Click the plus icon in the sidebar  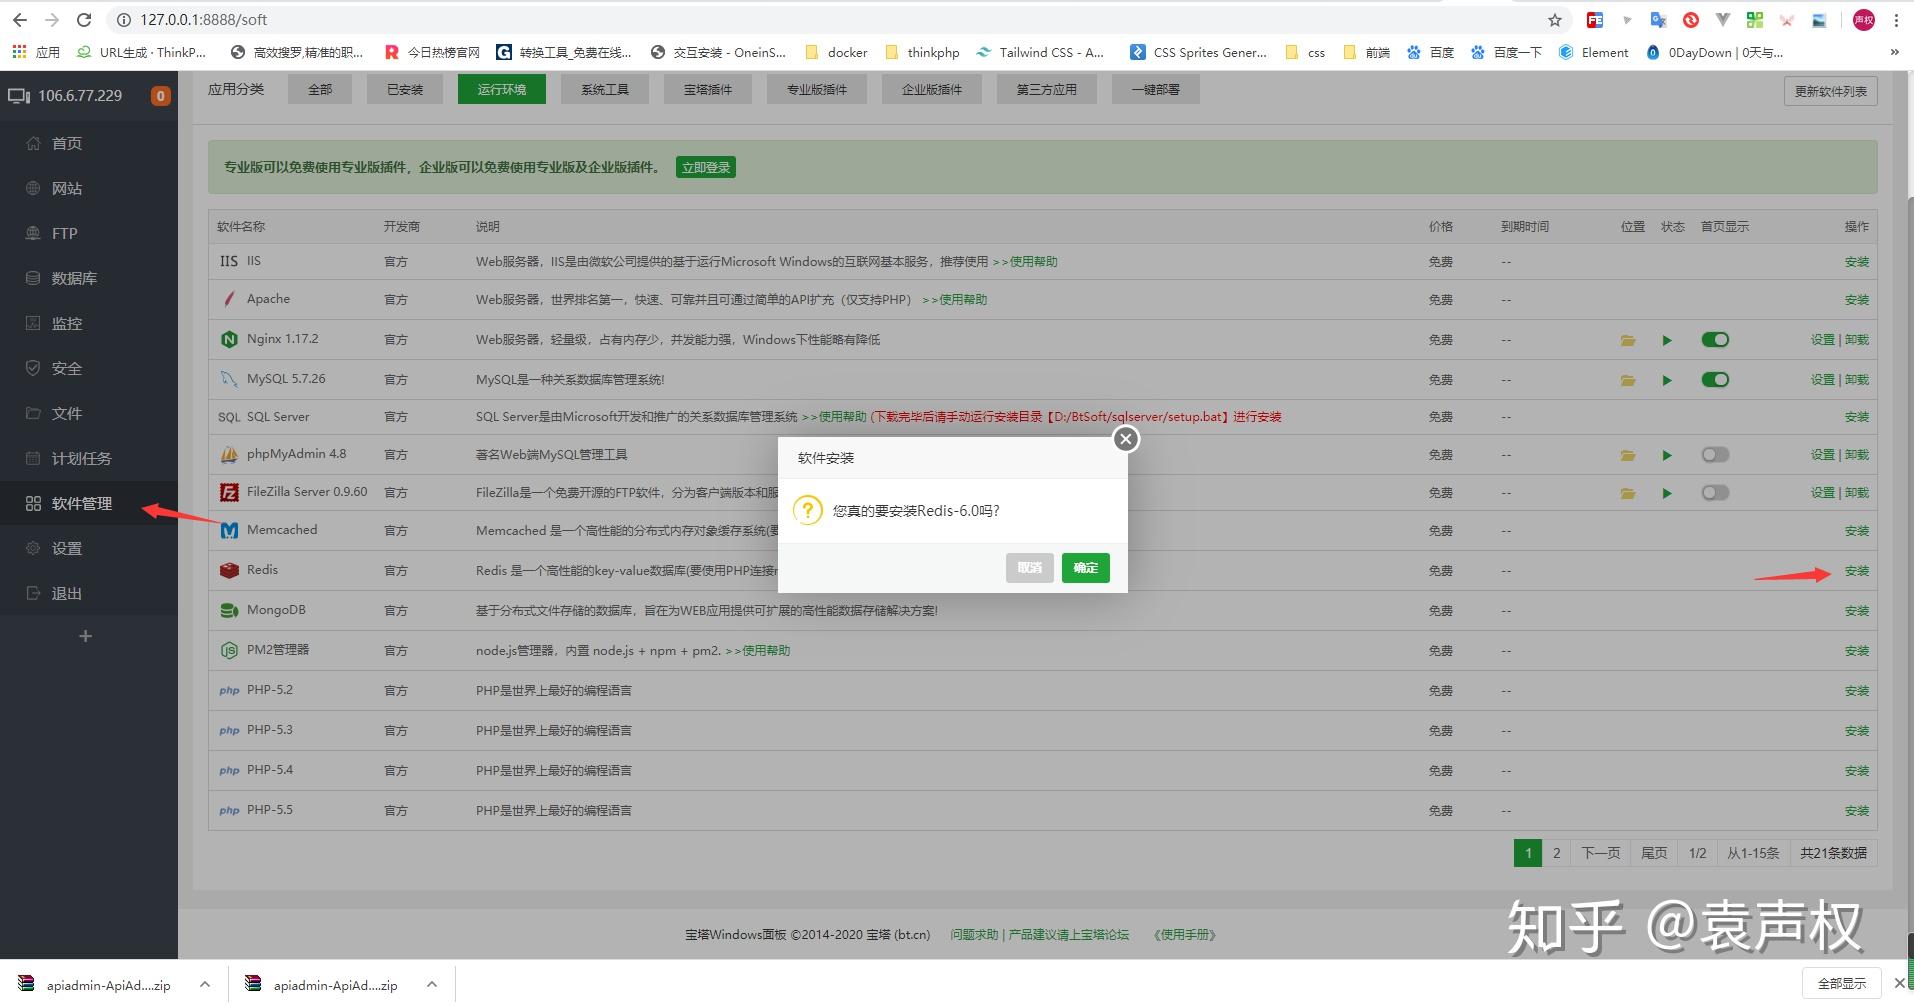click(86, 636)
